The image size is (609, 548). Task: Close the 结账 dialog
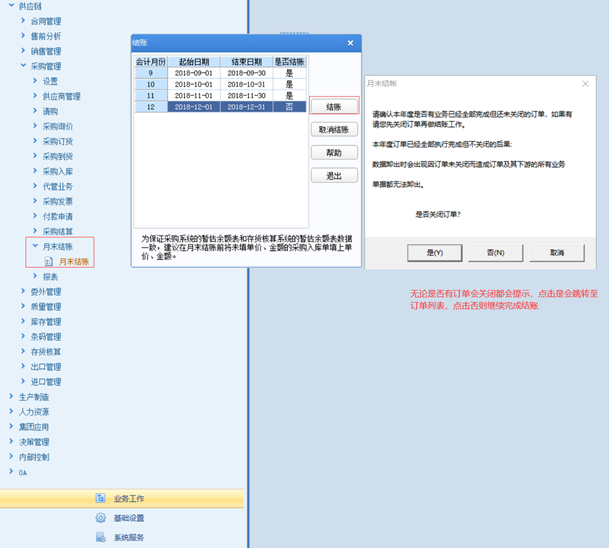350,43
